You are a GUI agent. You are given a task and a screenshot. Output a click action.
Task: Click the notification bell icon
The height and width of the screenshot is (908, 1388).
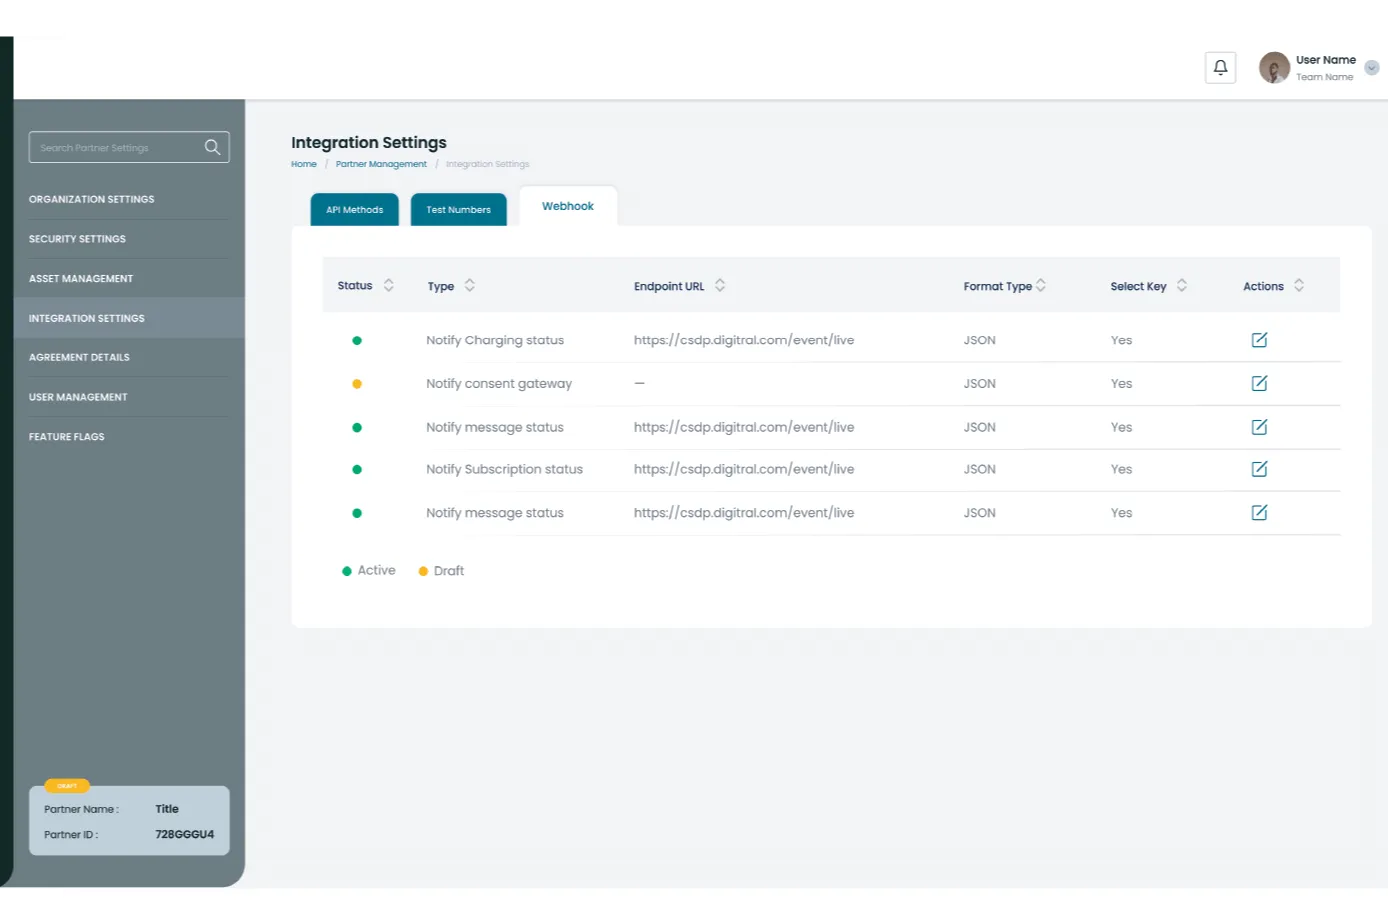coord(1220,68)
